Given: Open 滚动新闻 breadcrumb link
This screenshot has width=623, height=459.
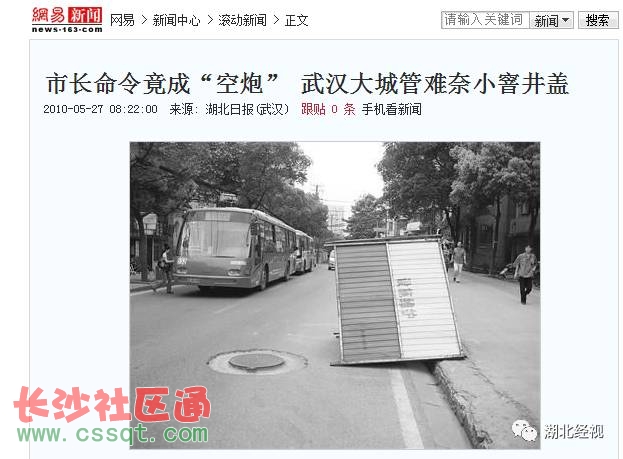Looking at the screenshot, I should [x=242, y=20].
